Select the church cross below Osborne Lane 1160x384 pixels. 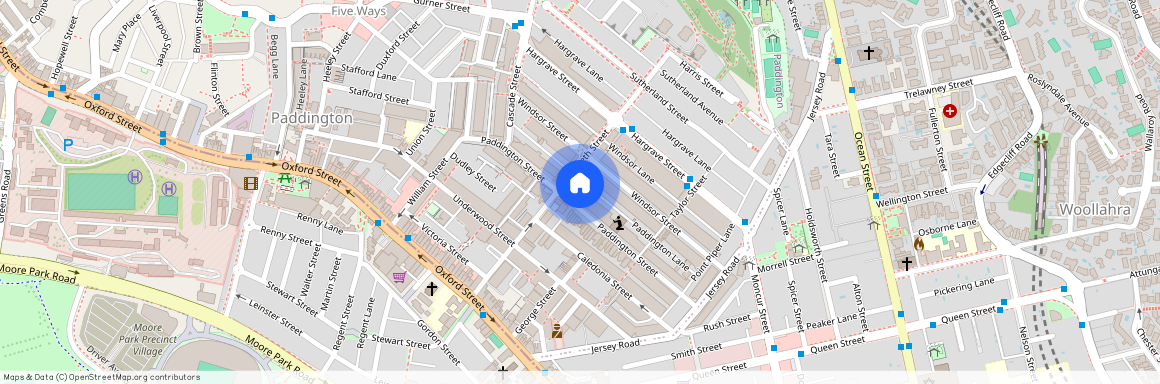[907, 263]
